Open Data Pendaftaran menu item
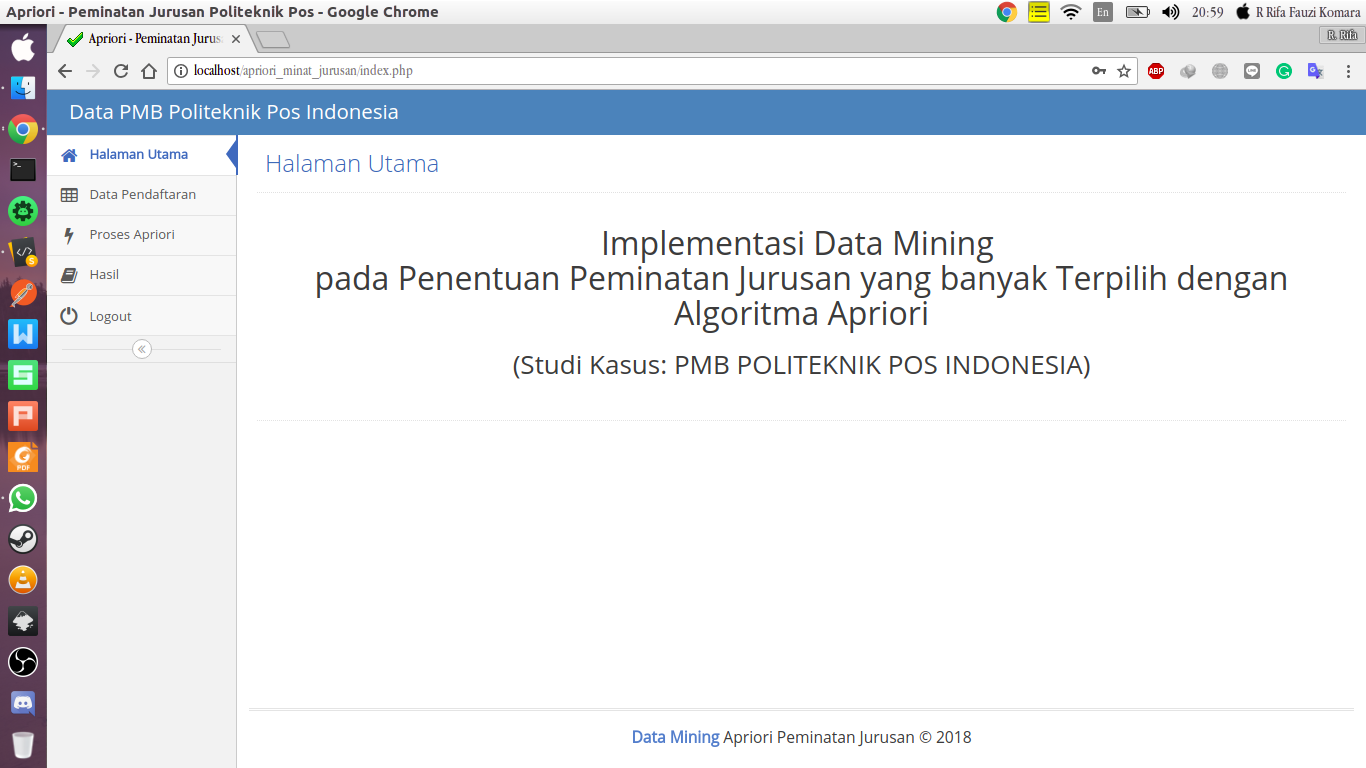This screenshot has height=768, width=1366. pos(142,195)
